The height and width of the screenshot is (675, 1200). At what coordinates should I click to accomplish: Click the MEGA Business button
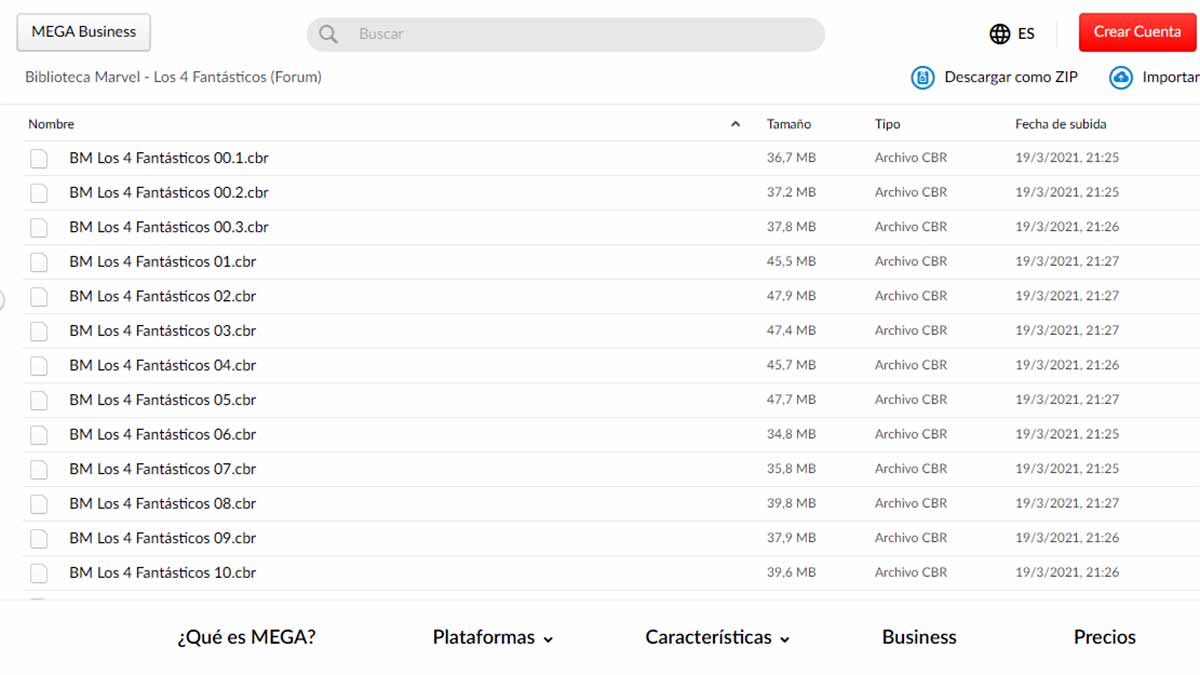(x=83, y=32)
